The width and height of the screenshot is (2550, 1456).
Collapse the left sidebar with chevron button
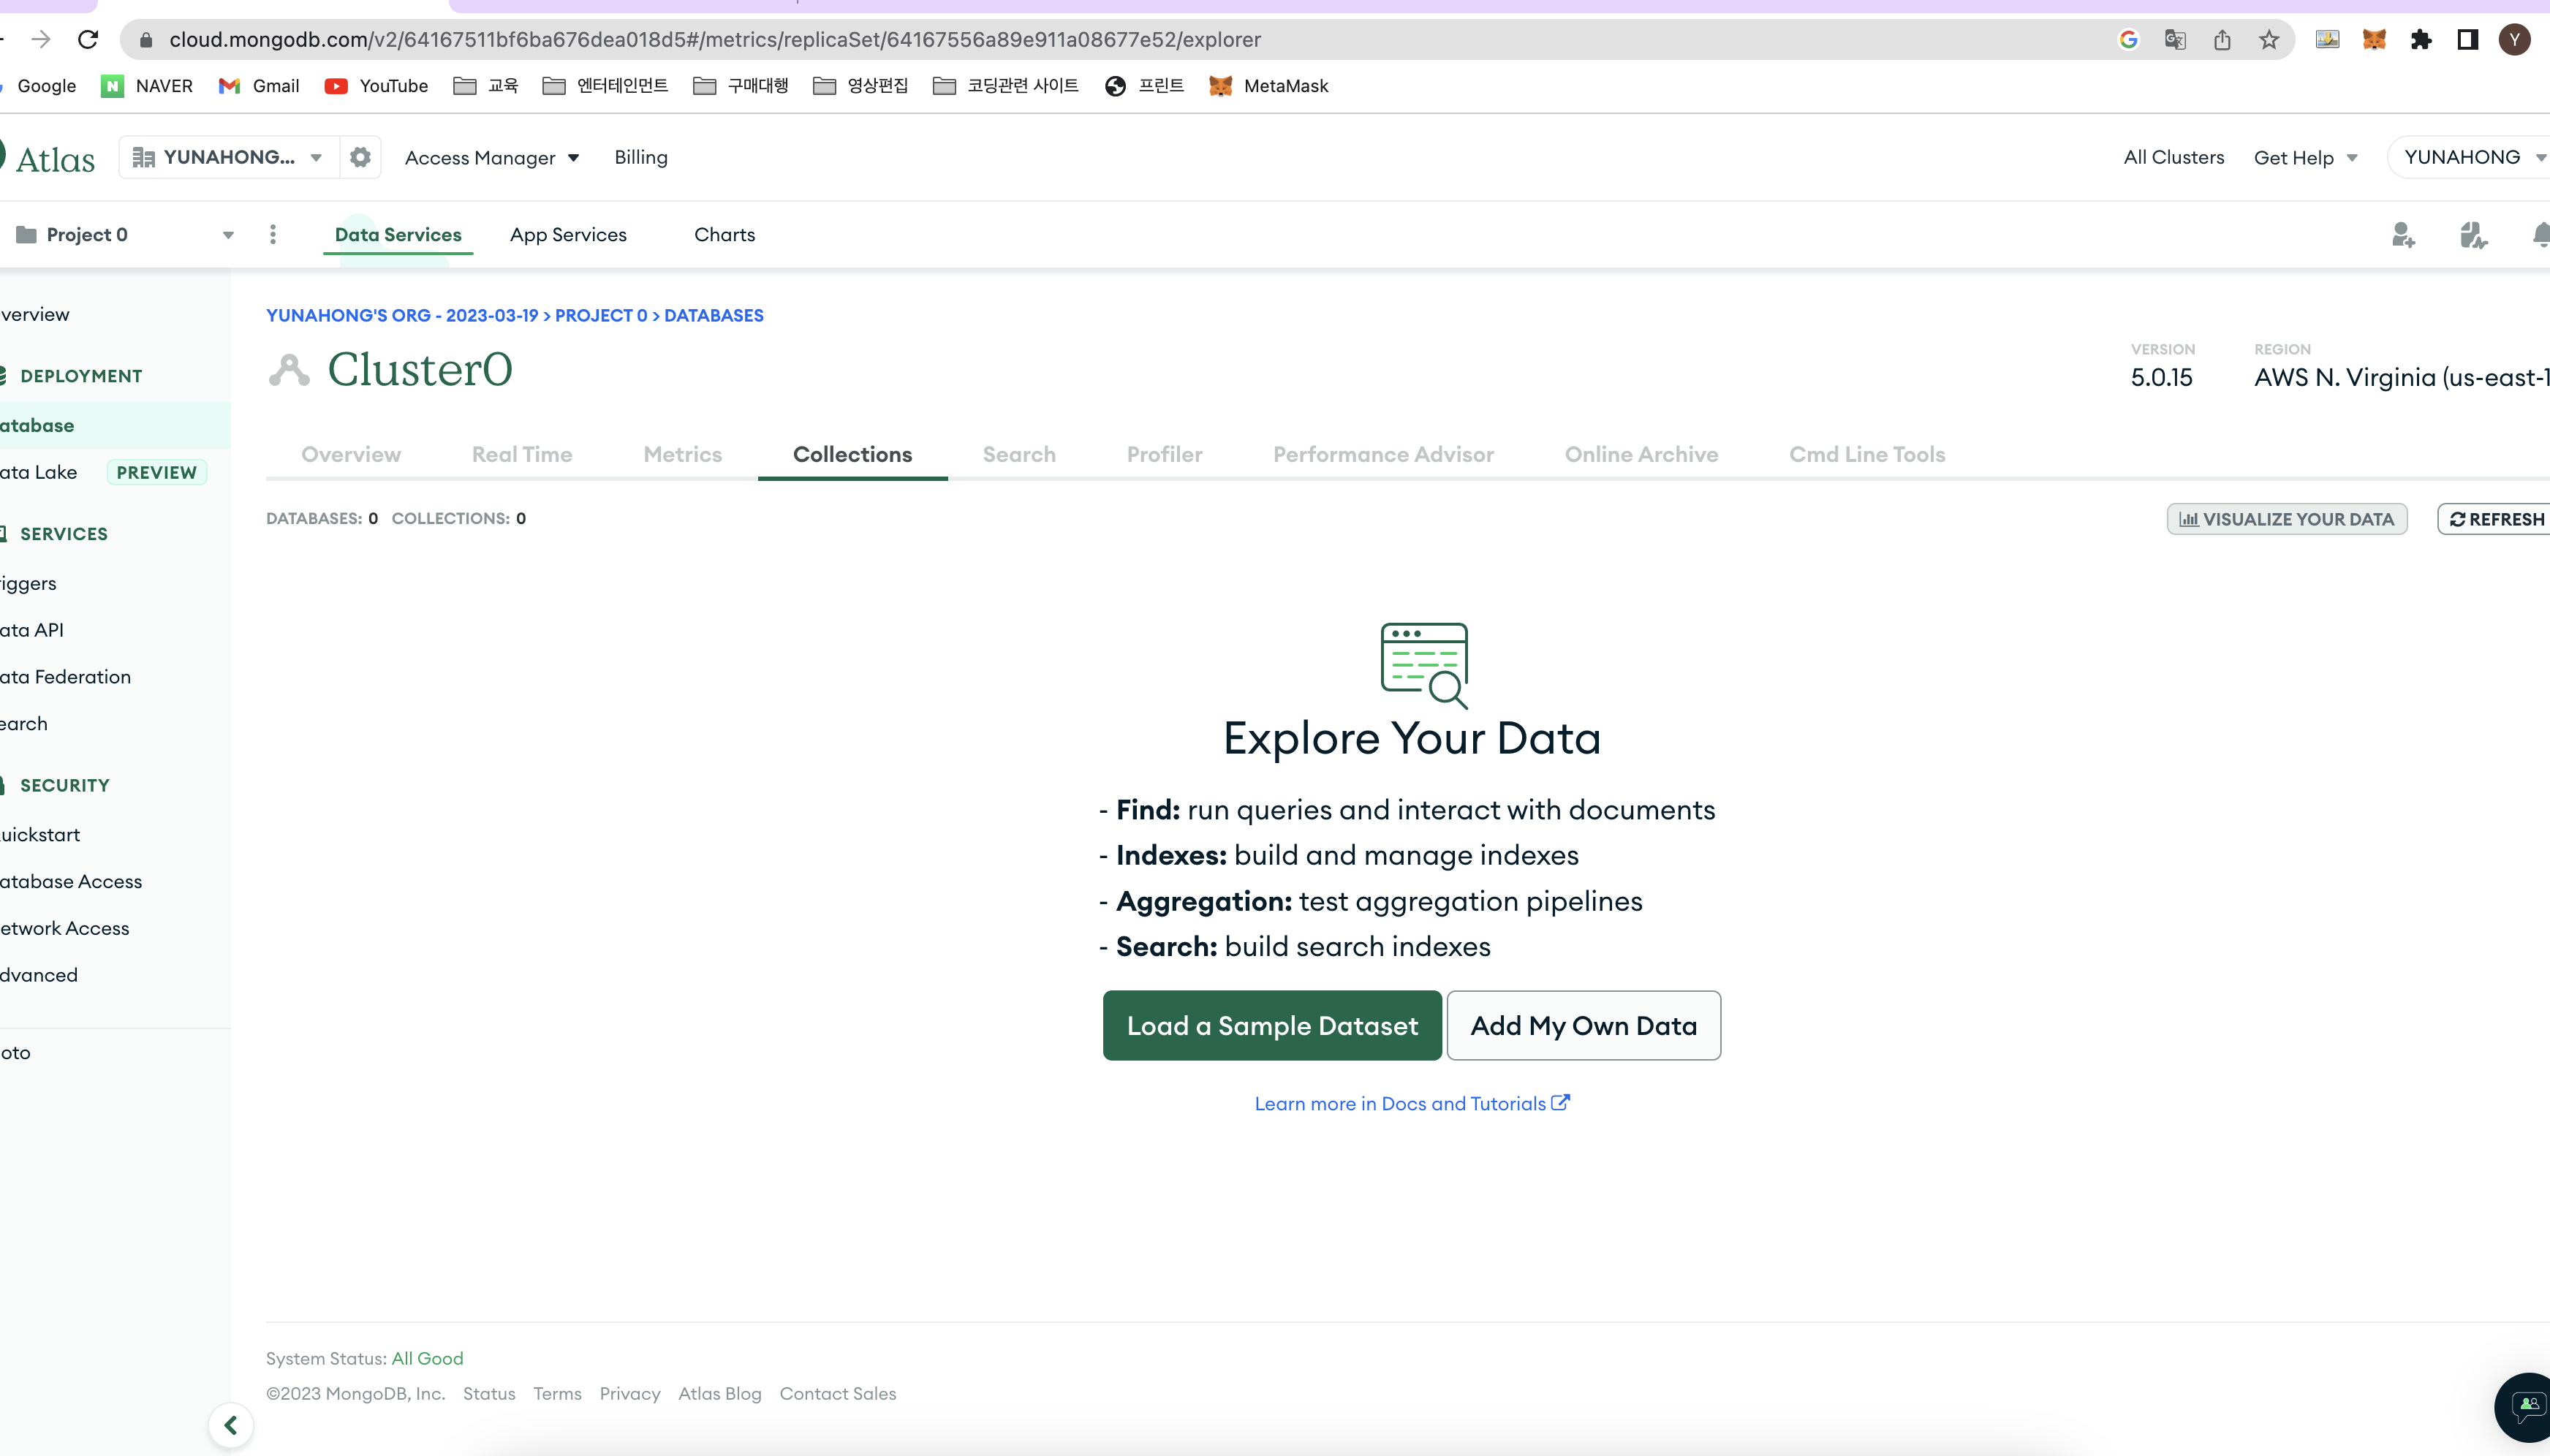(231, 1425)
